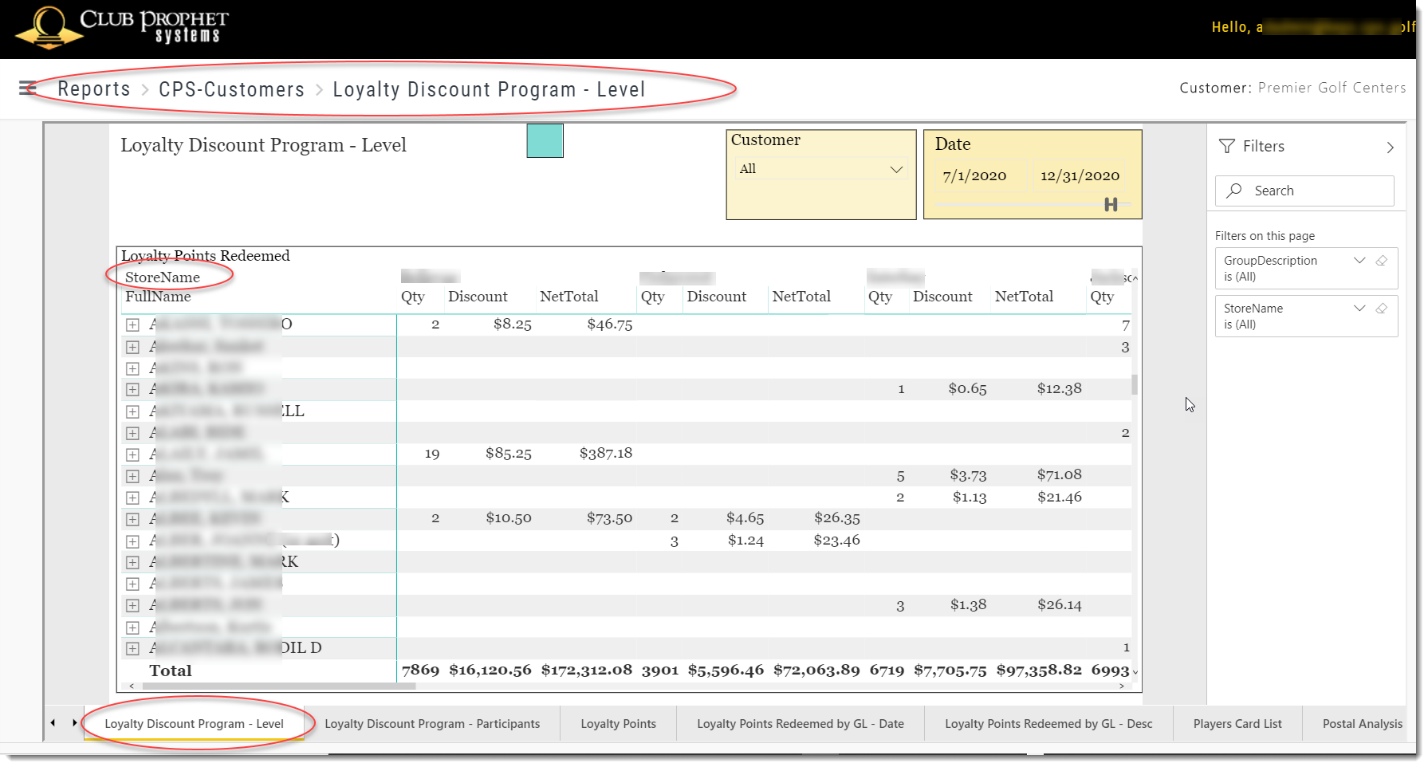Click the teal color square
Screen dimensions: 1428x767
[x=545, y=141]
